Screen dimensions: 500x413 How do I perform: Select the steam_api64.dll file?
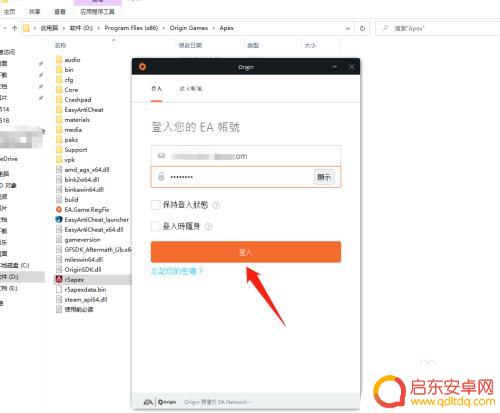(x=82, y=300)
